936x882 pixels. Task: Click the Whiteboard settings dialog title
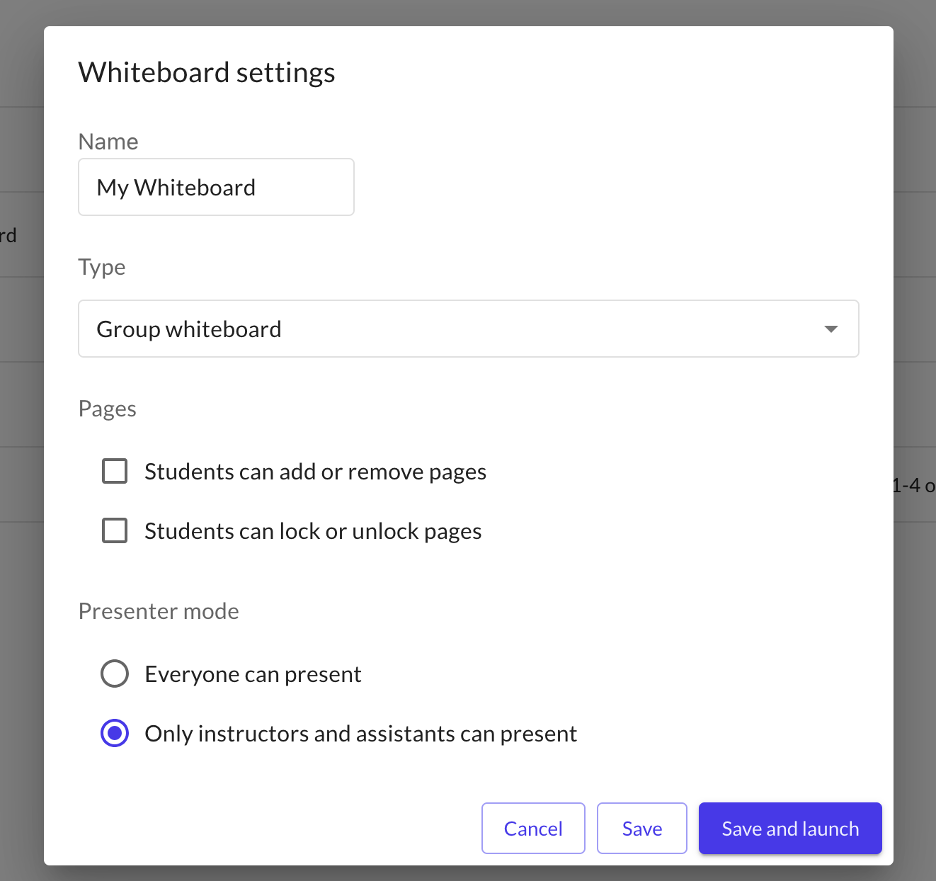click(x=207, y=73)
